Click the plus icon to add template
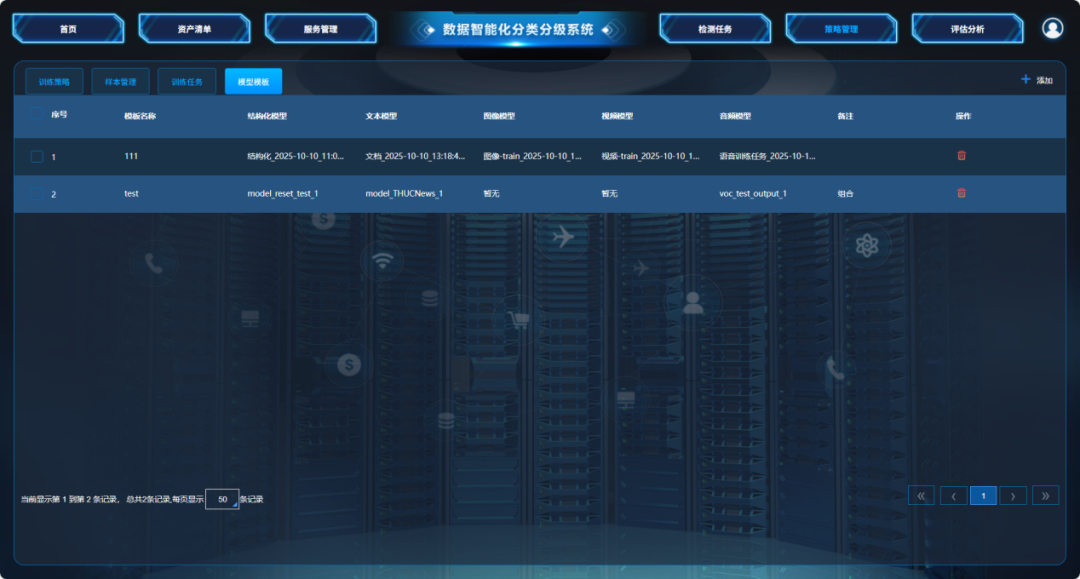 (x=1025, y=80)
